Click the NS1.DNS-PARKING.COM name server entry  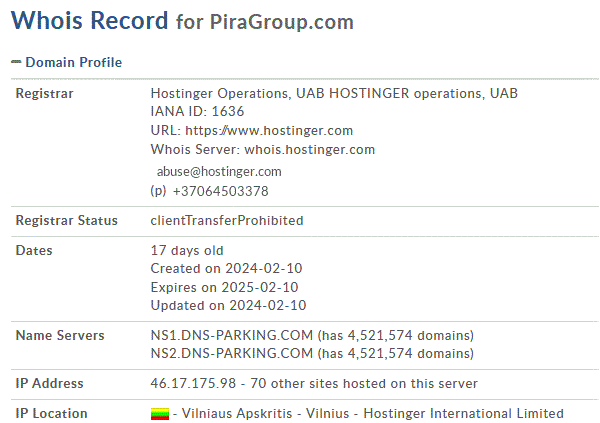click(x=312, y=335)
